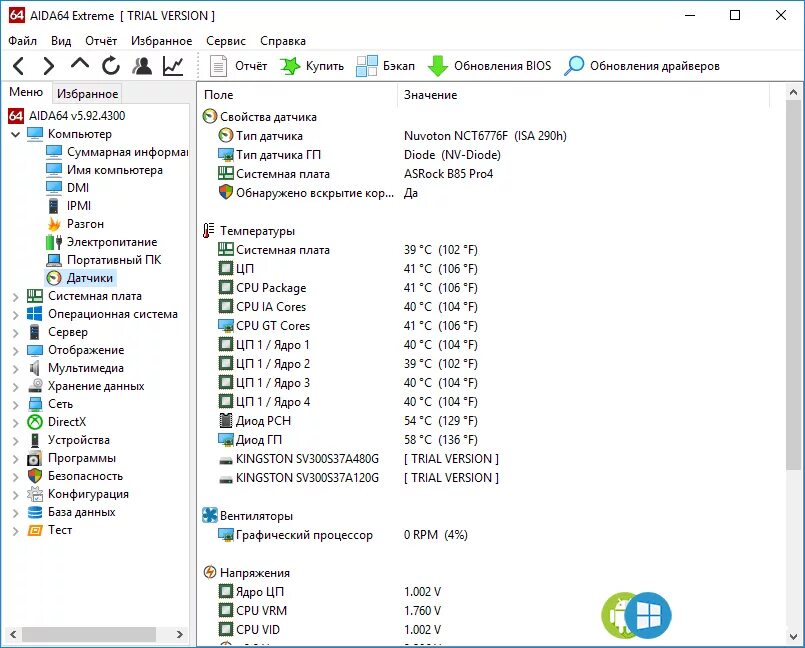
Task: Click the vertical scrollbar down arrow
Action: (x=793, y=637)
